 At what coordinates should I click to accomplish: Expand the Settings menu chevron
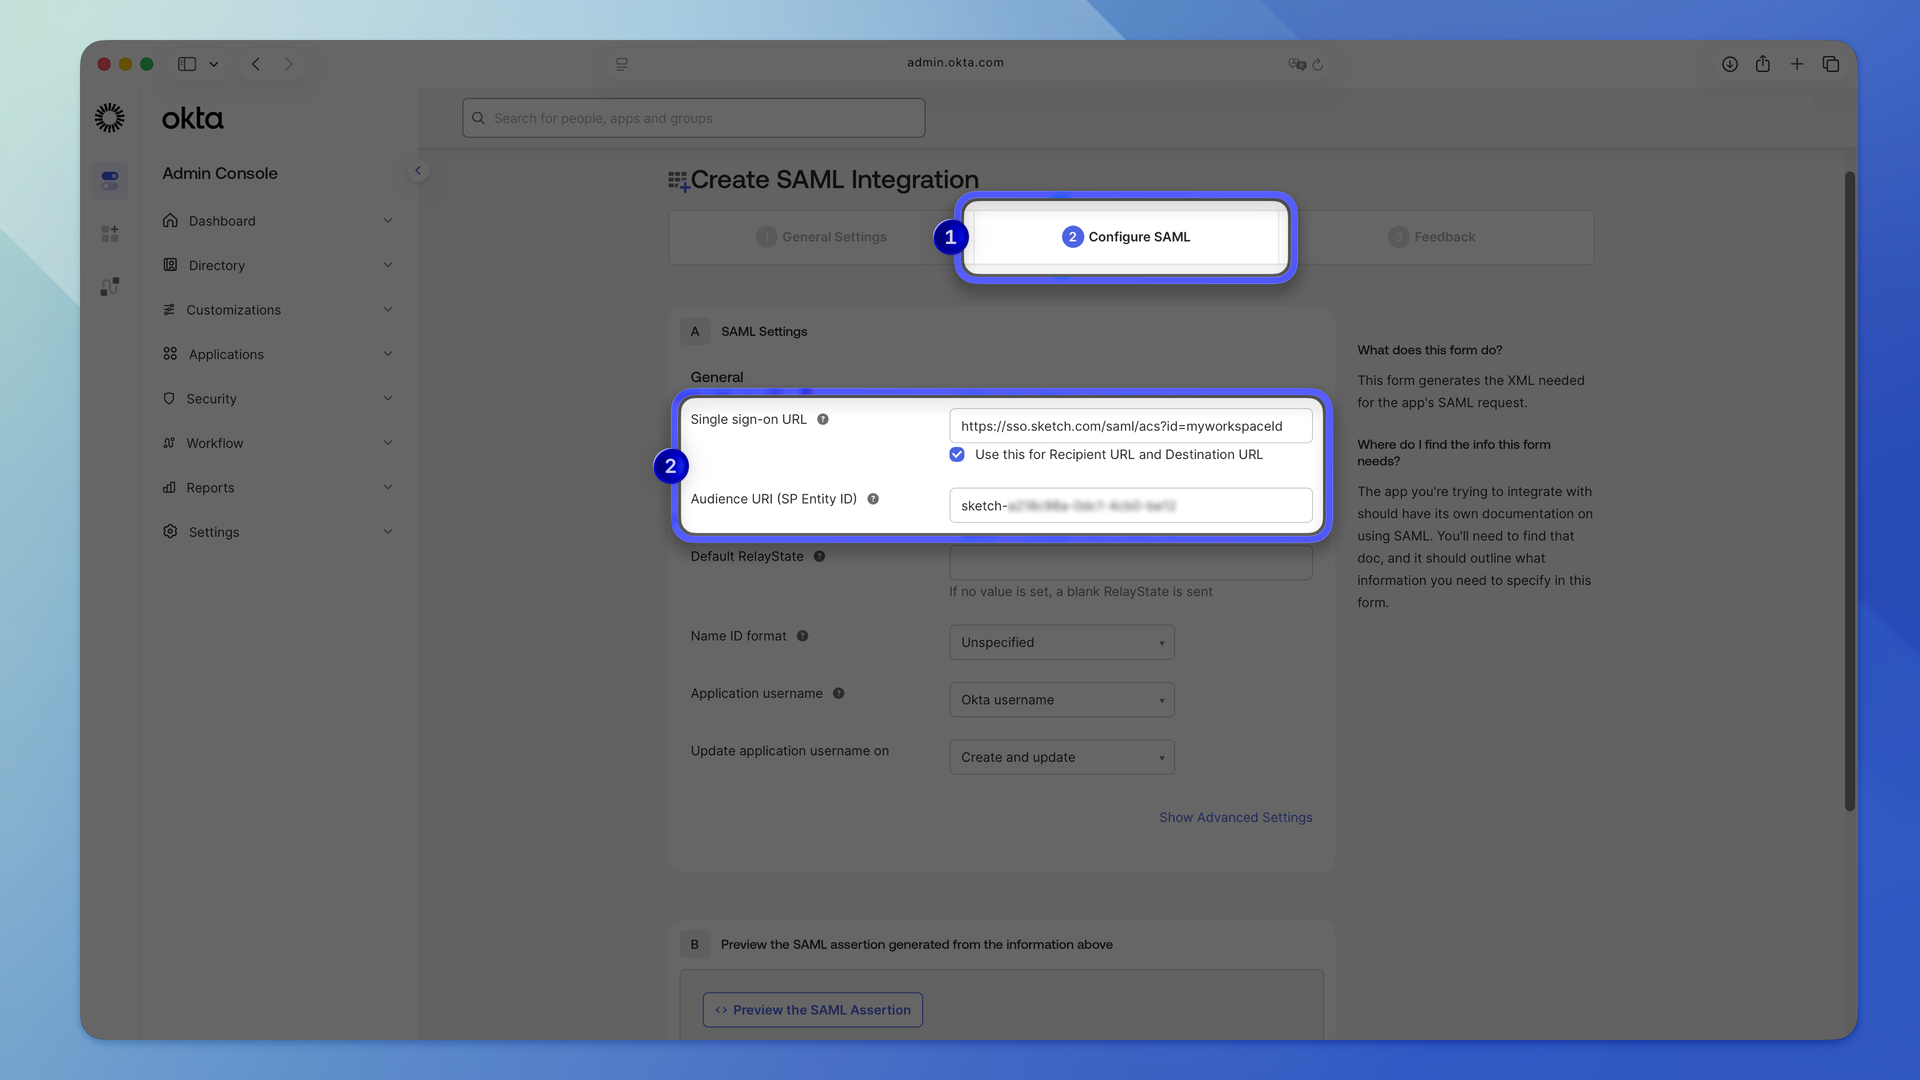tap(388, 531)
